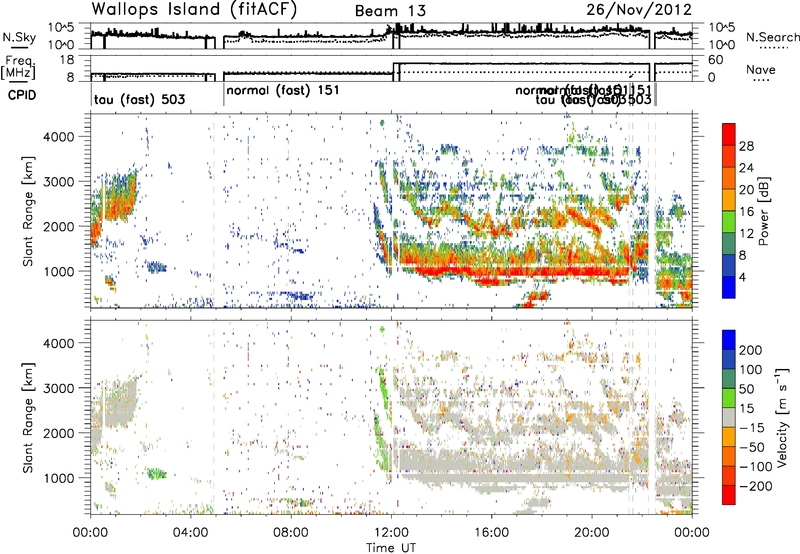This screenshot has width=800, height=554.
Task: Click the power range-time plot panel
Action: point(391,211)
